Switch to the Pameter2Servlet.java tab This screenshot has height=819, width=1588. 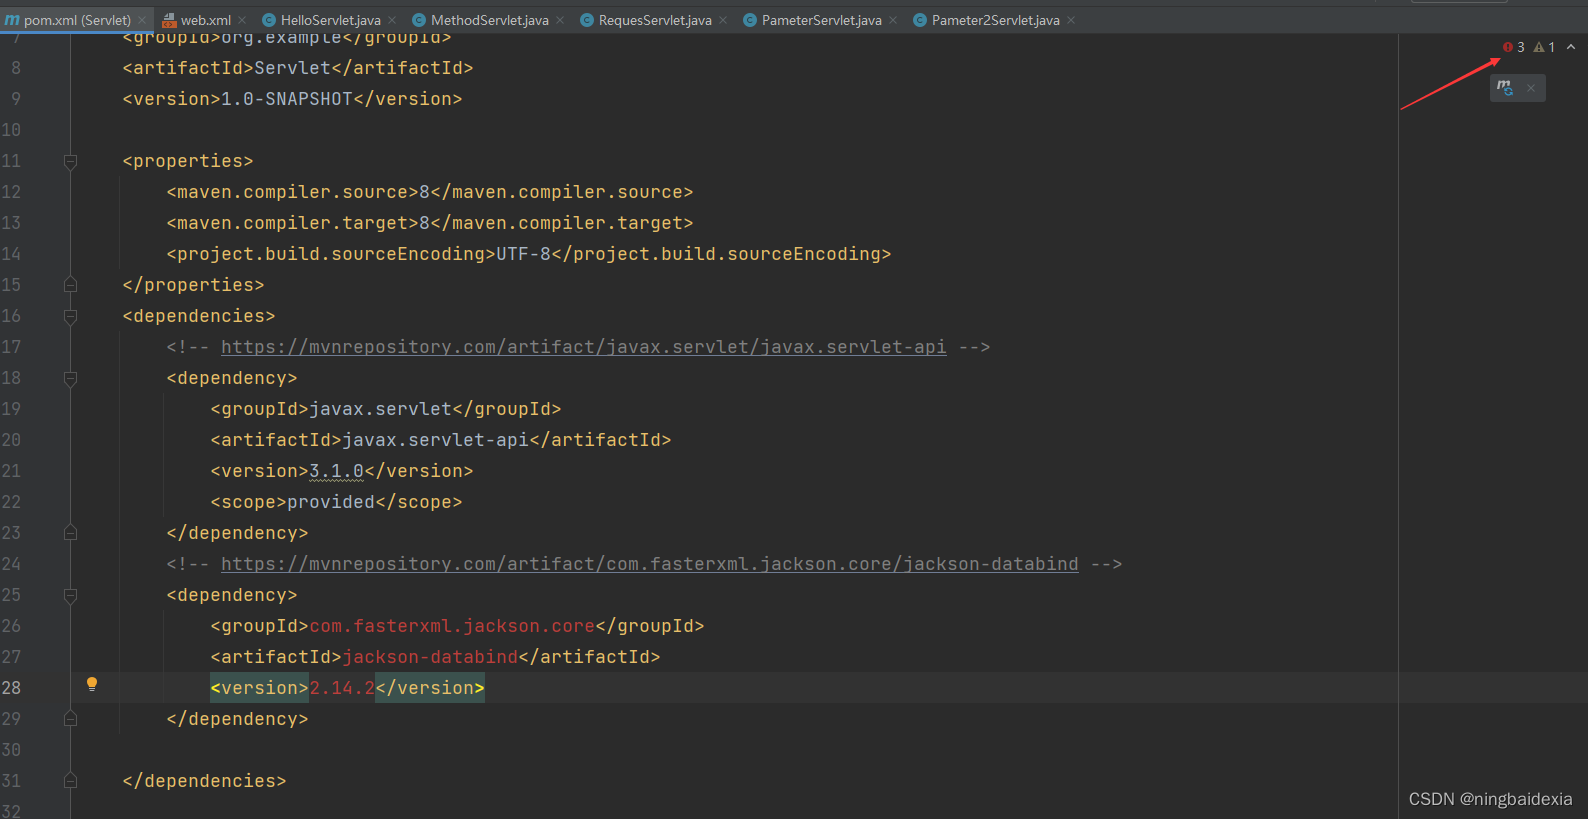coord(995,20)
